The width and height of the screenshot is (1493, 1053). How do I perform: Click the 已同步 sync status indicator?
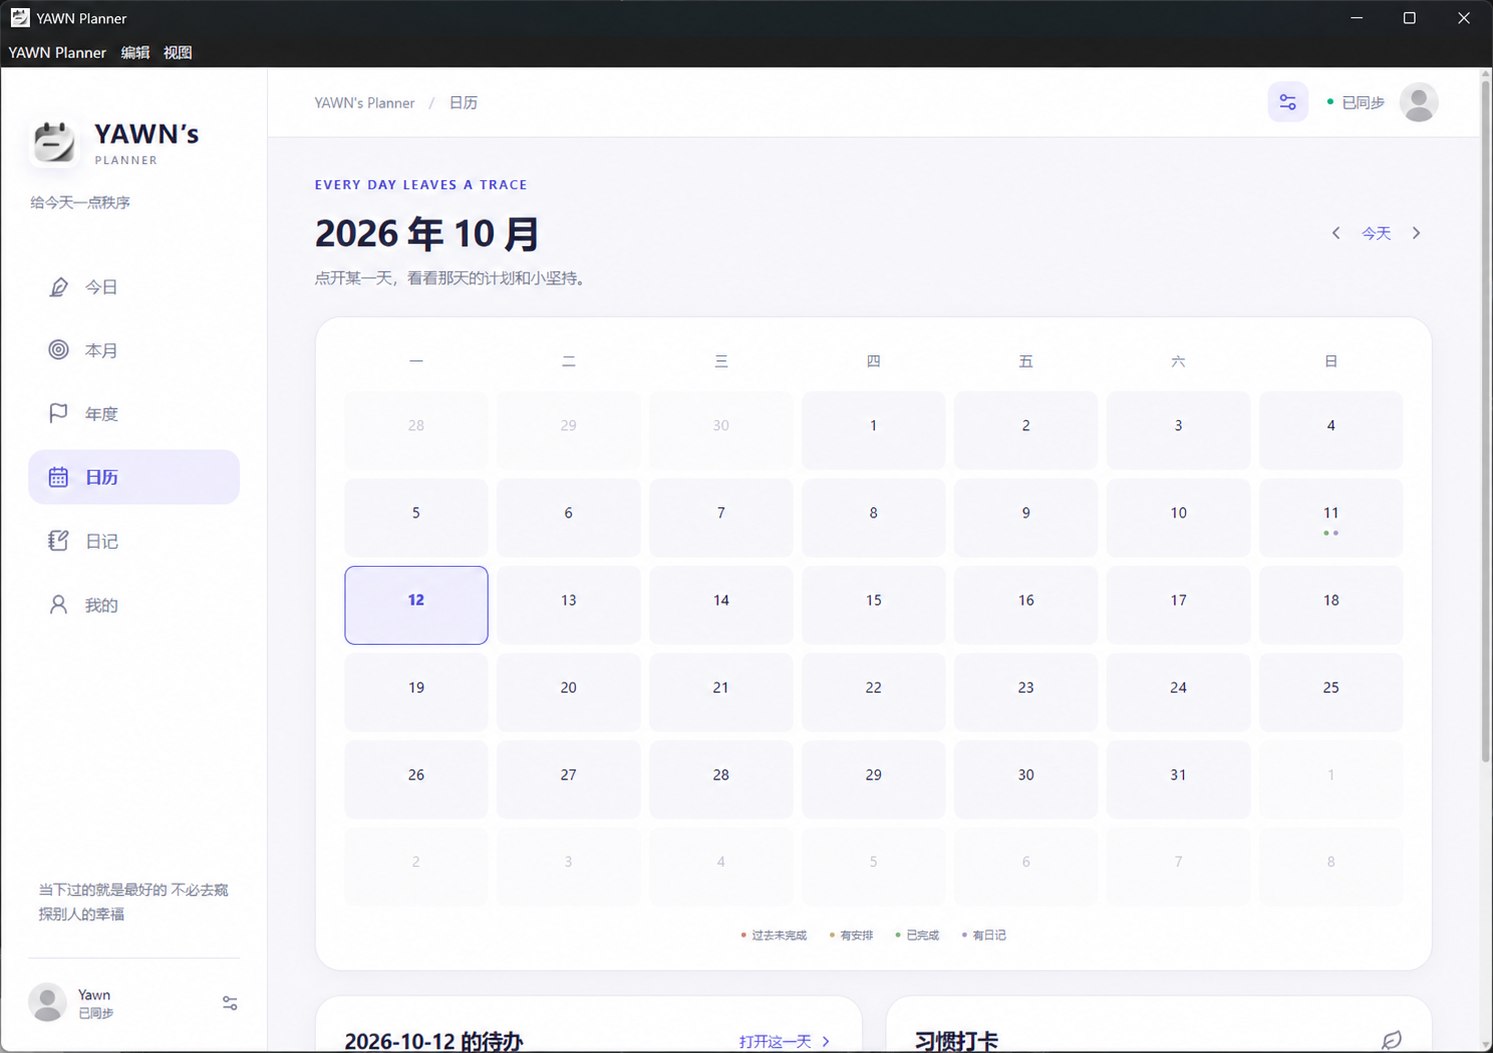pos(1355,103)
